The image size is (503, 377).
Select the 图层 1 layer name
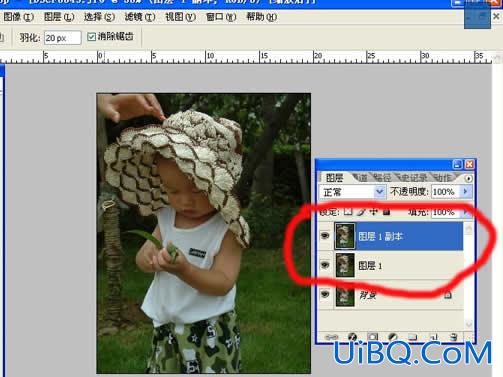click(370, 266)
